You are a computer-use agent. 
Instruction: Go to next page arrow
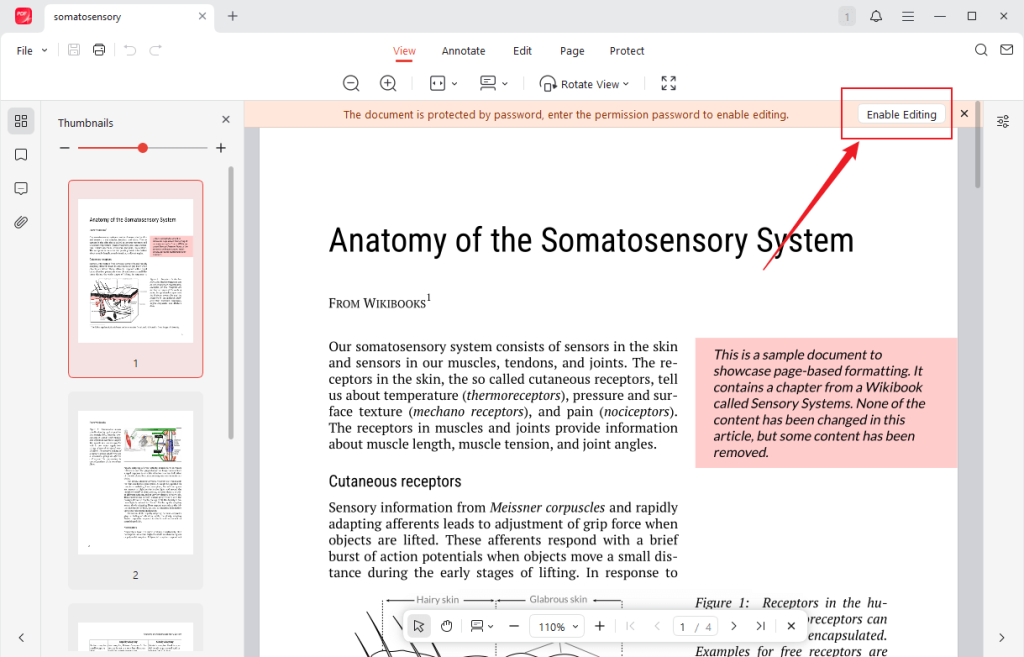coord(734,626)
